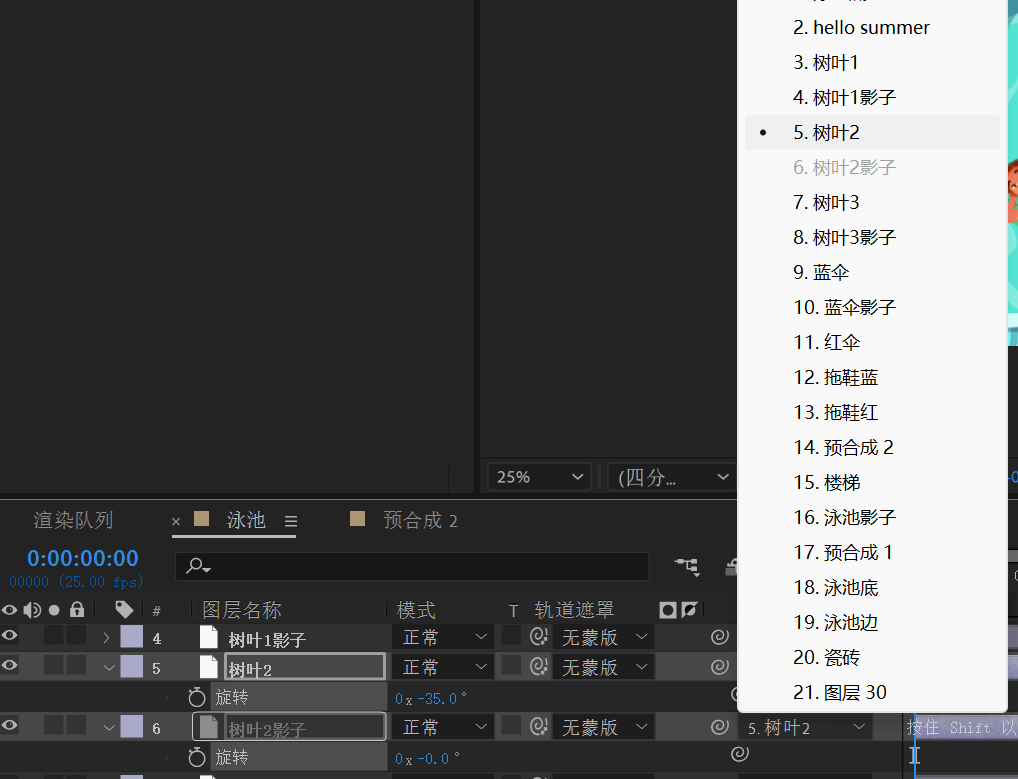Click the timeline layer search field

point(412,566)
